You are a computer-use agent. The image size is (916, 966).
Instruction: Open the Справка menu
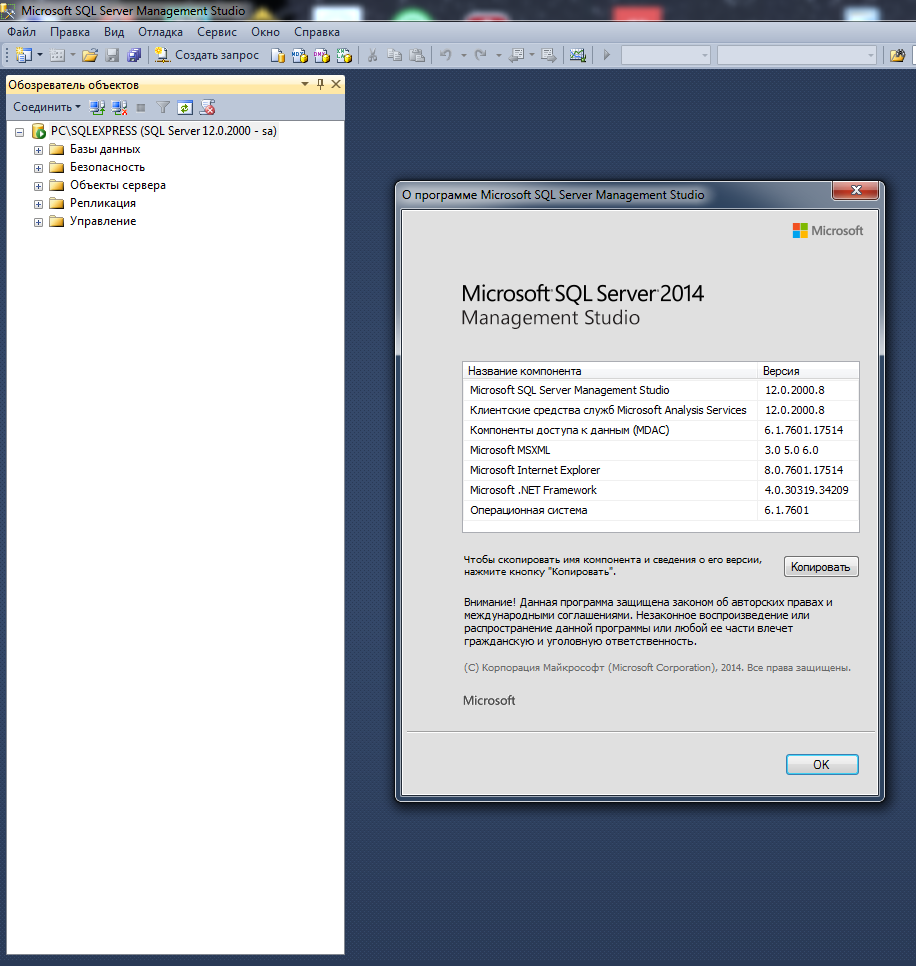tap(317, 32)
